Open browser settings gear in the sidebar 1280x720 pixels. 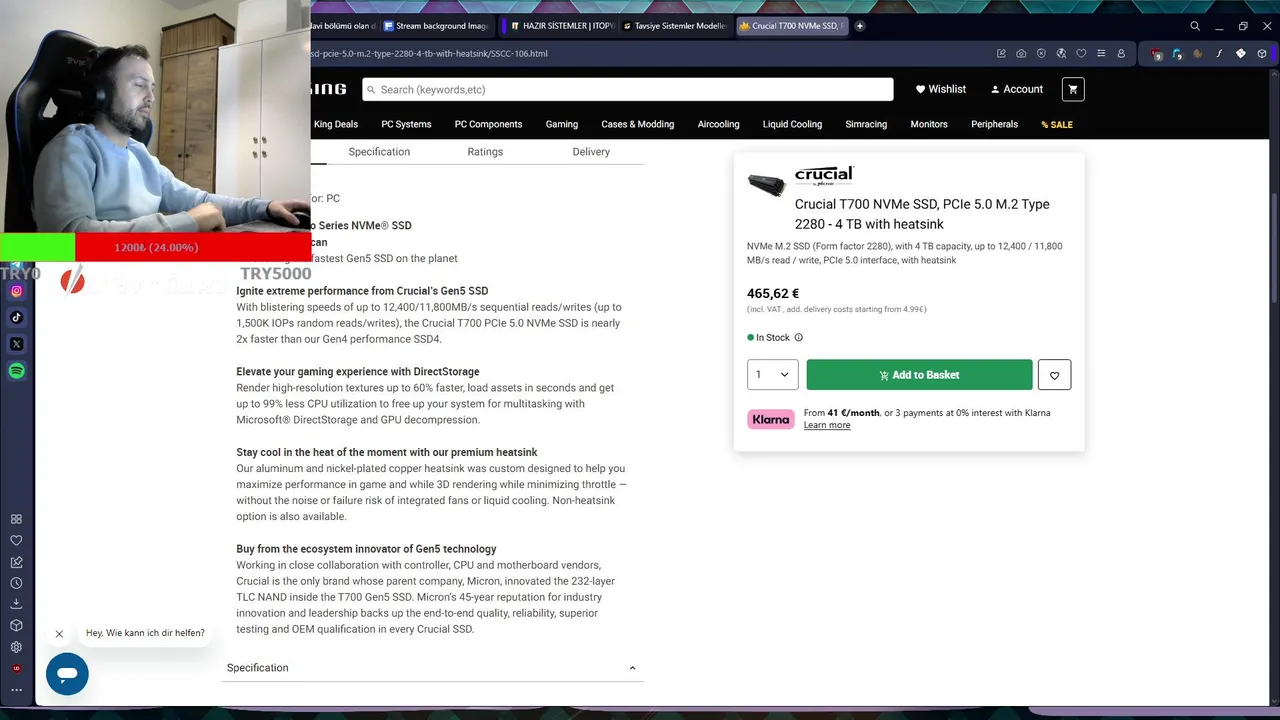tap(16, 647)
